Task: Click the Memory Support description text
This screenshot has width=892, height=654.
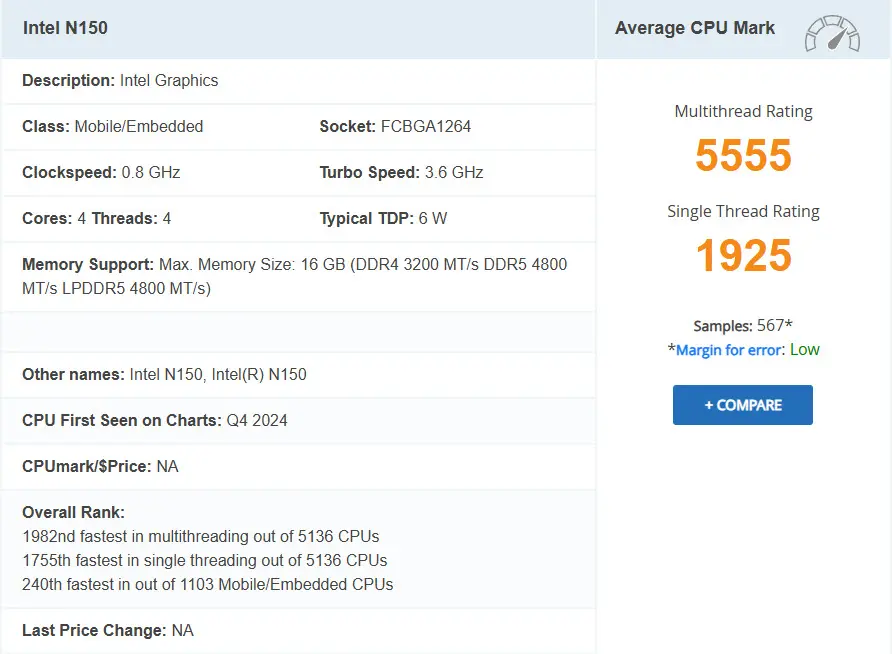Action: tap(294, 276)
